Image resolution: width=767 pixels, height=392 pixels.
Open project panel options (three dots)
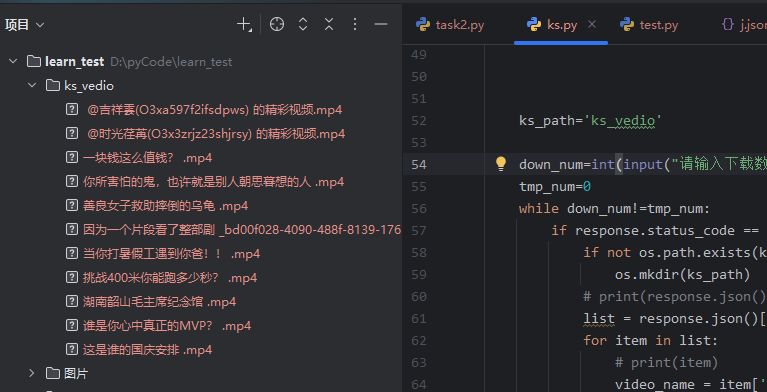(x=355, y=24)
